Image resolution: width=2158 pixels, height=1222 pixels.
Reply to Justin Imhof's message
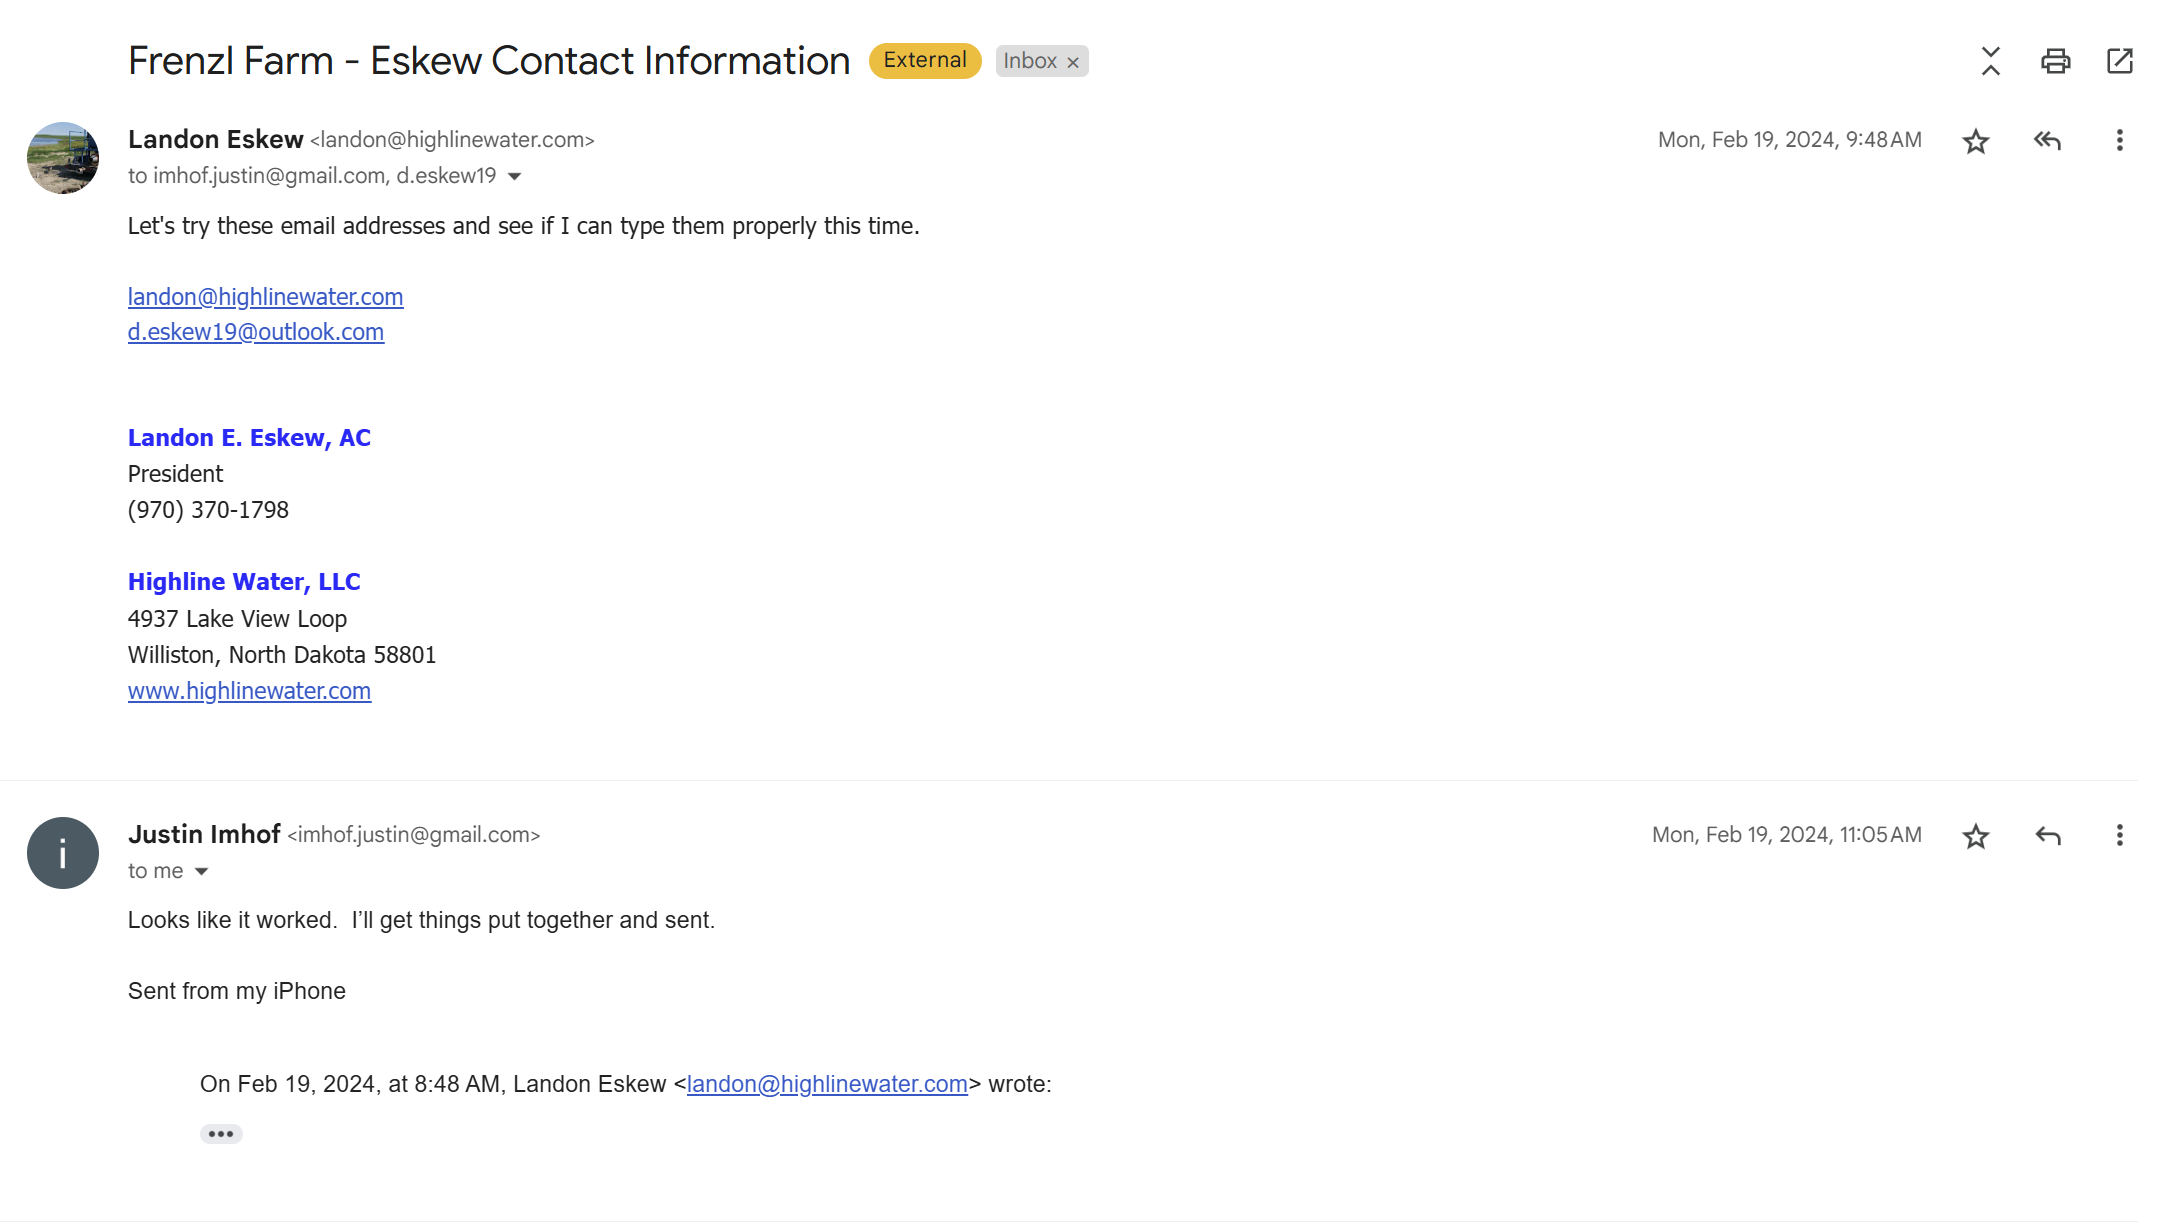tap(2047, 836)
